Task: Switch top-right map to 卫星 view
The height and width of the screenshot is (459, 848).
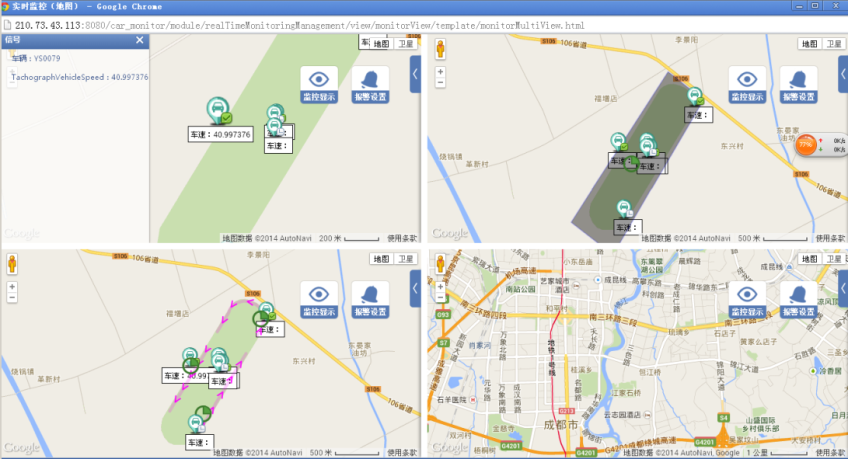Action: (833, 44)
